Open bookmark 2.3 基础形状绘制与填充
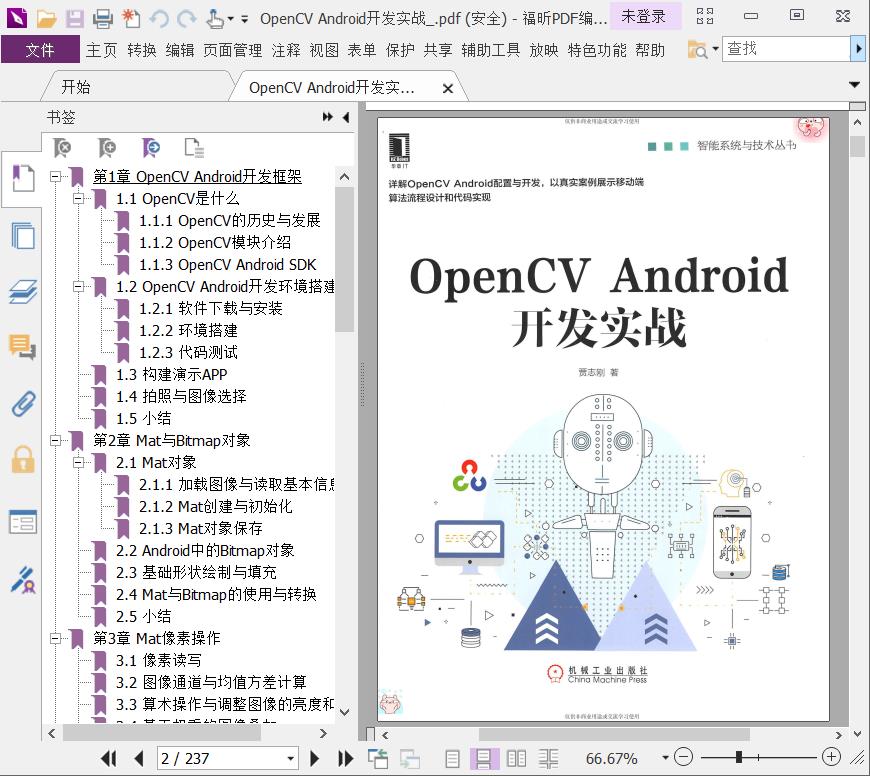The width and height of the screenshot is (870, 776). pyautogui.click(x=196, y=572)
